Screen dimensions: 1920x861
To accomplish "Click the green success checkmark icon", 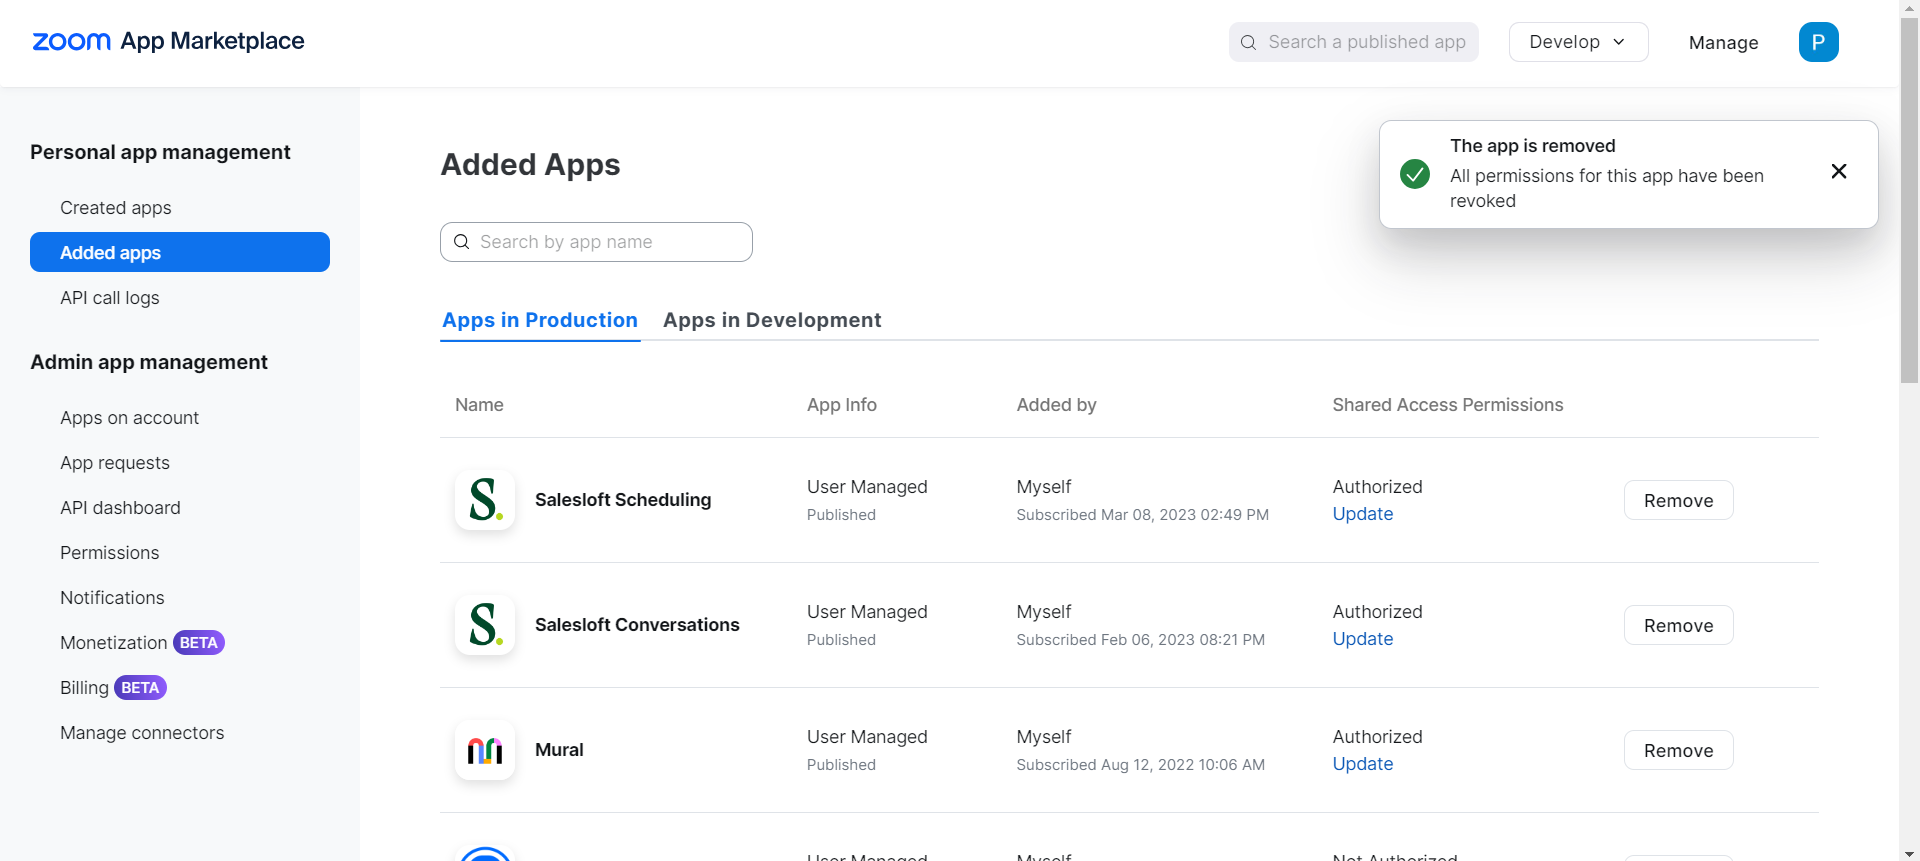I will (x=1415, y=174).
